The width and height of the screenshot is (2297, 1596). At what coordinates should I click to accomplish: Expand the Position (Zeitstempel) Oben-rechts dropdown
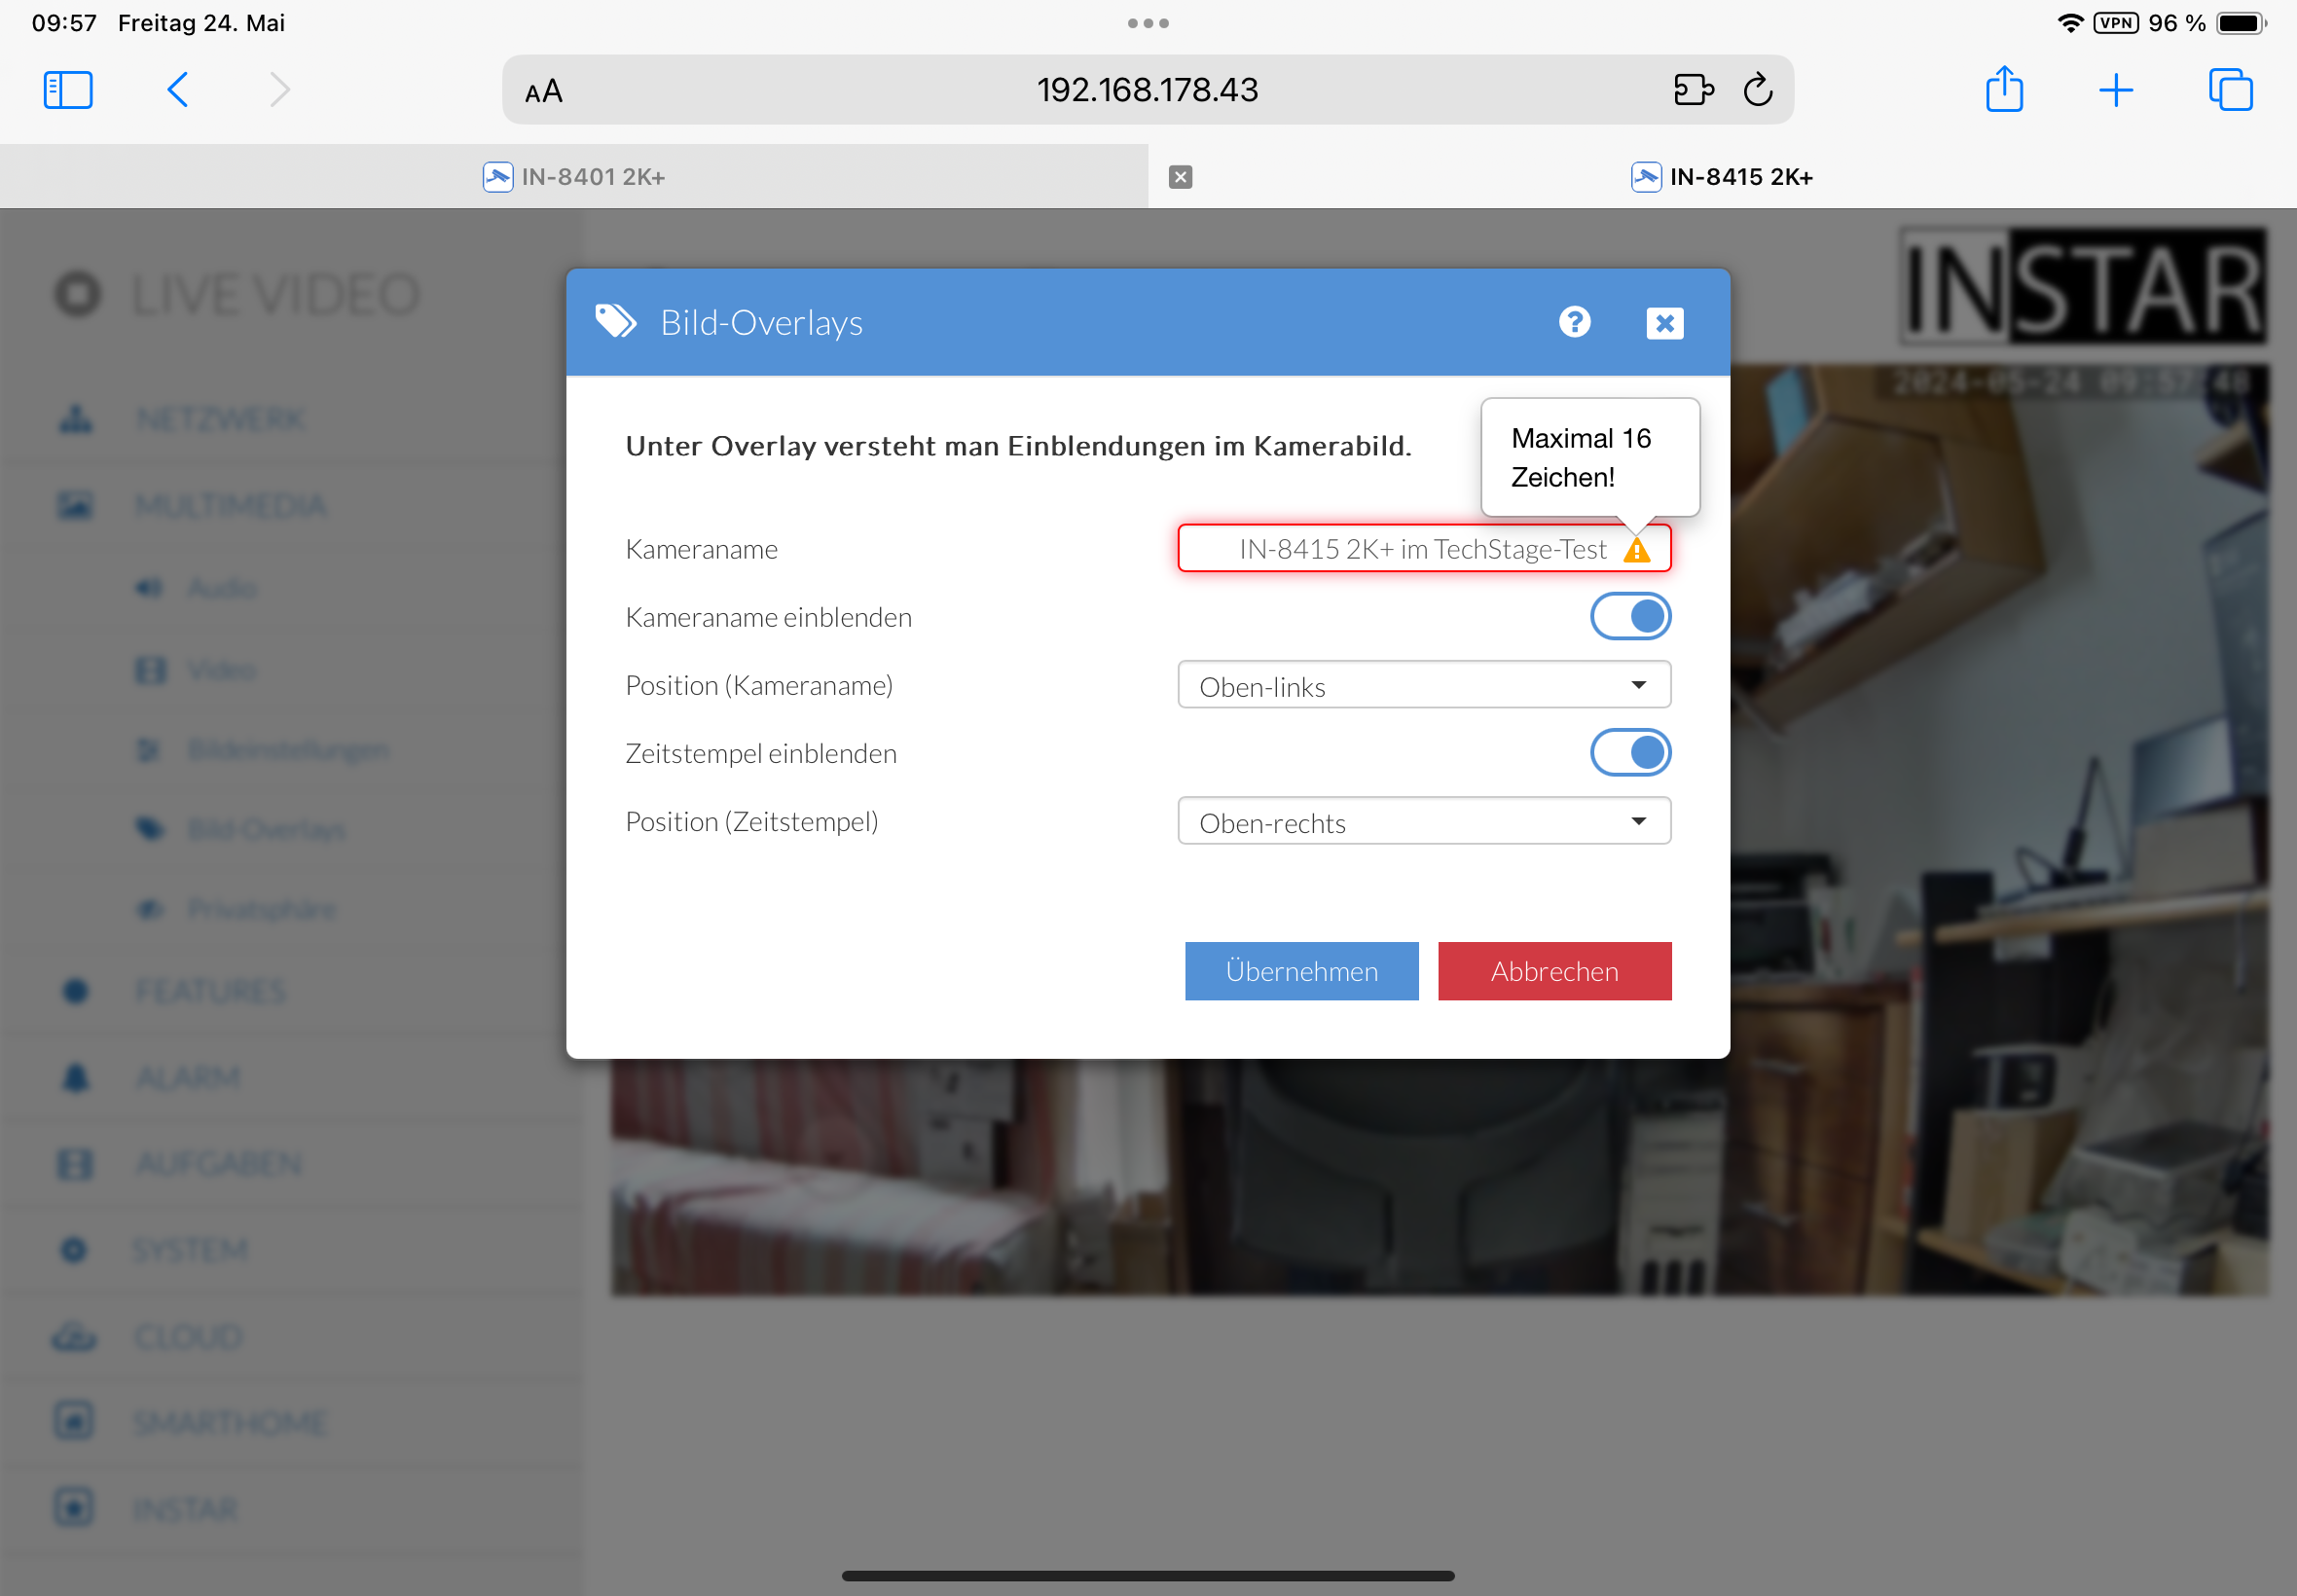tap(1423, 821)
